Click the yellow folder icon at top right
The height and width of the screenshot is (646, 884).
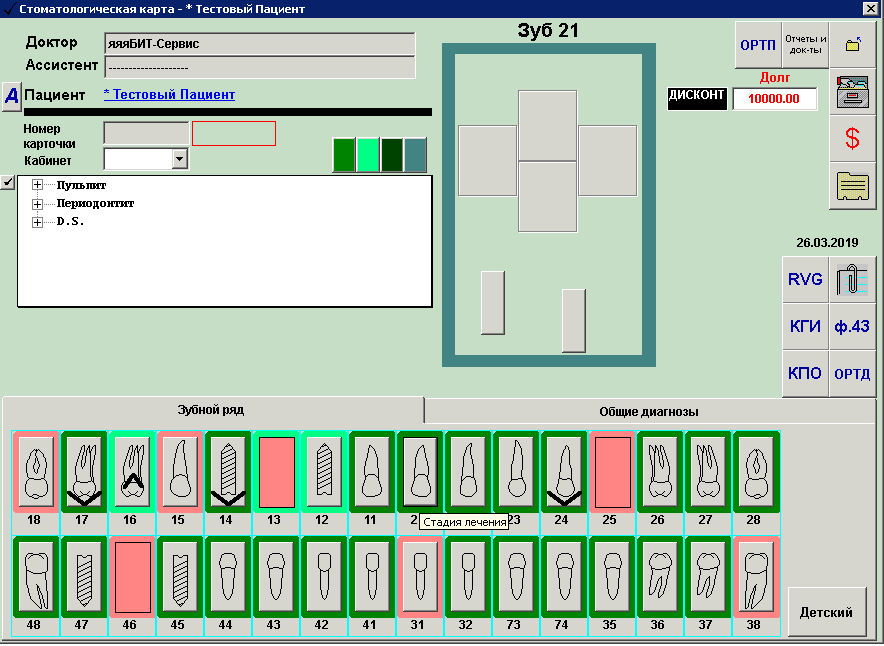click(852, 45)
